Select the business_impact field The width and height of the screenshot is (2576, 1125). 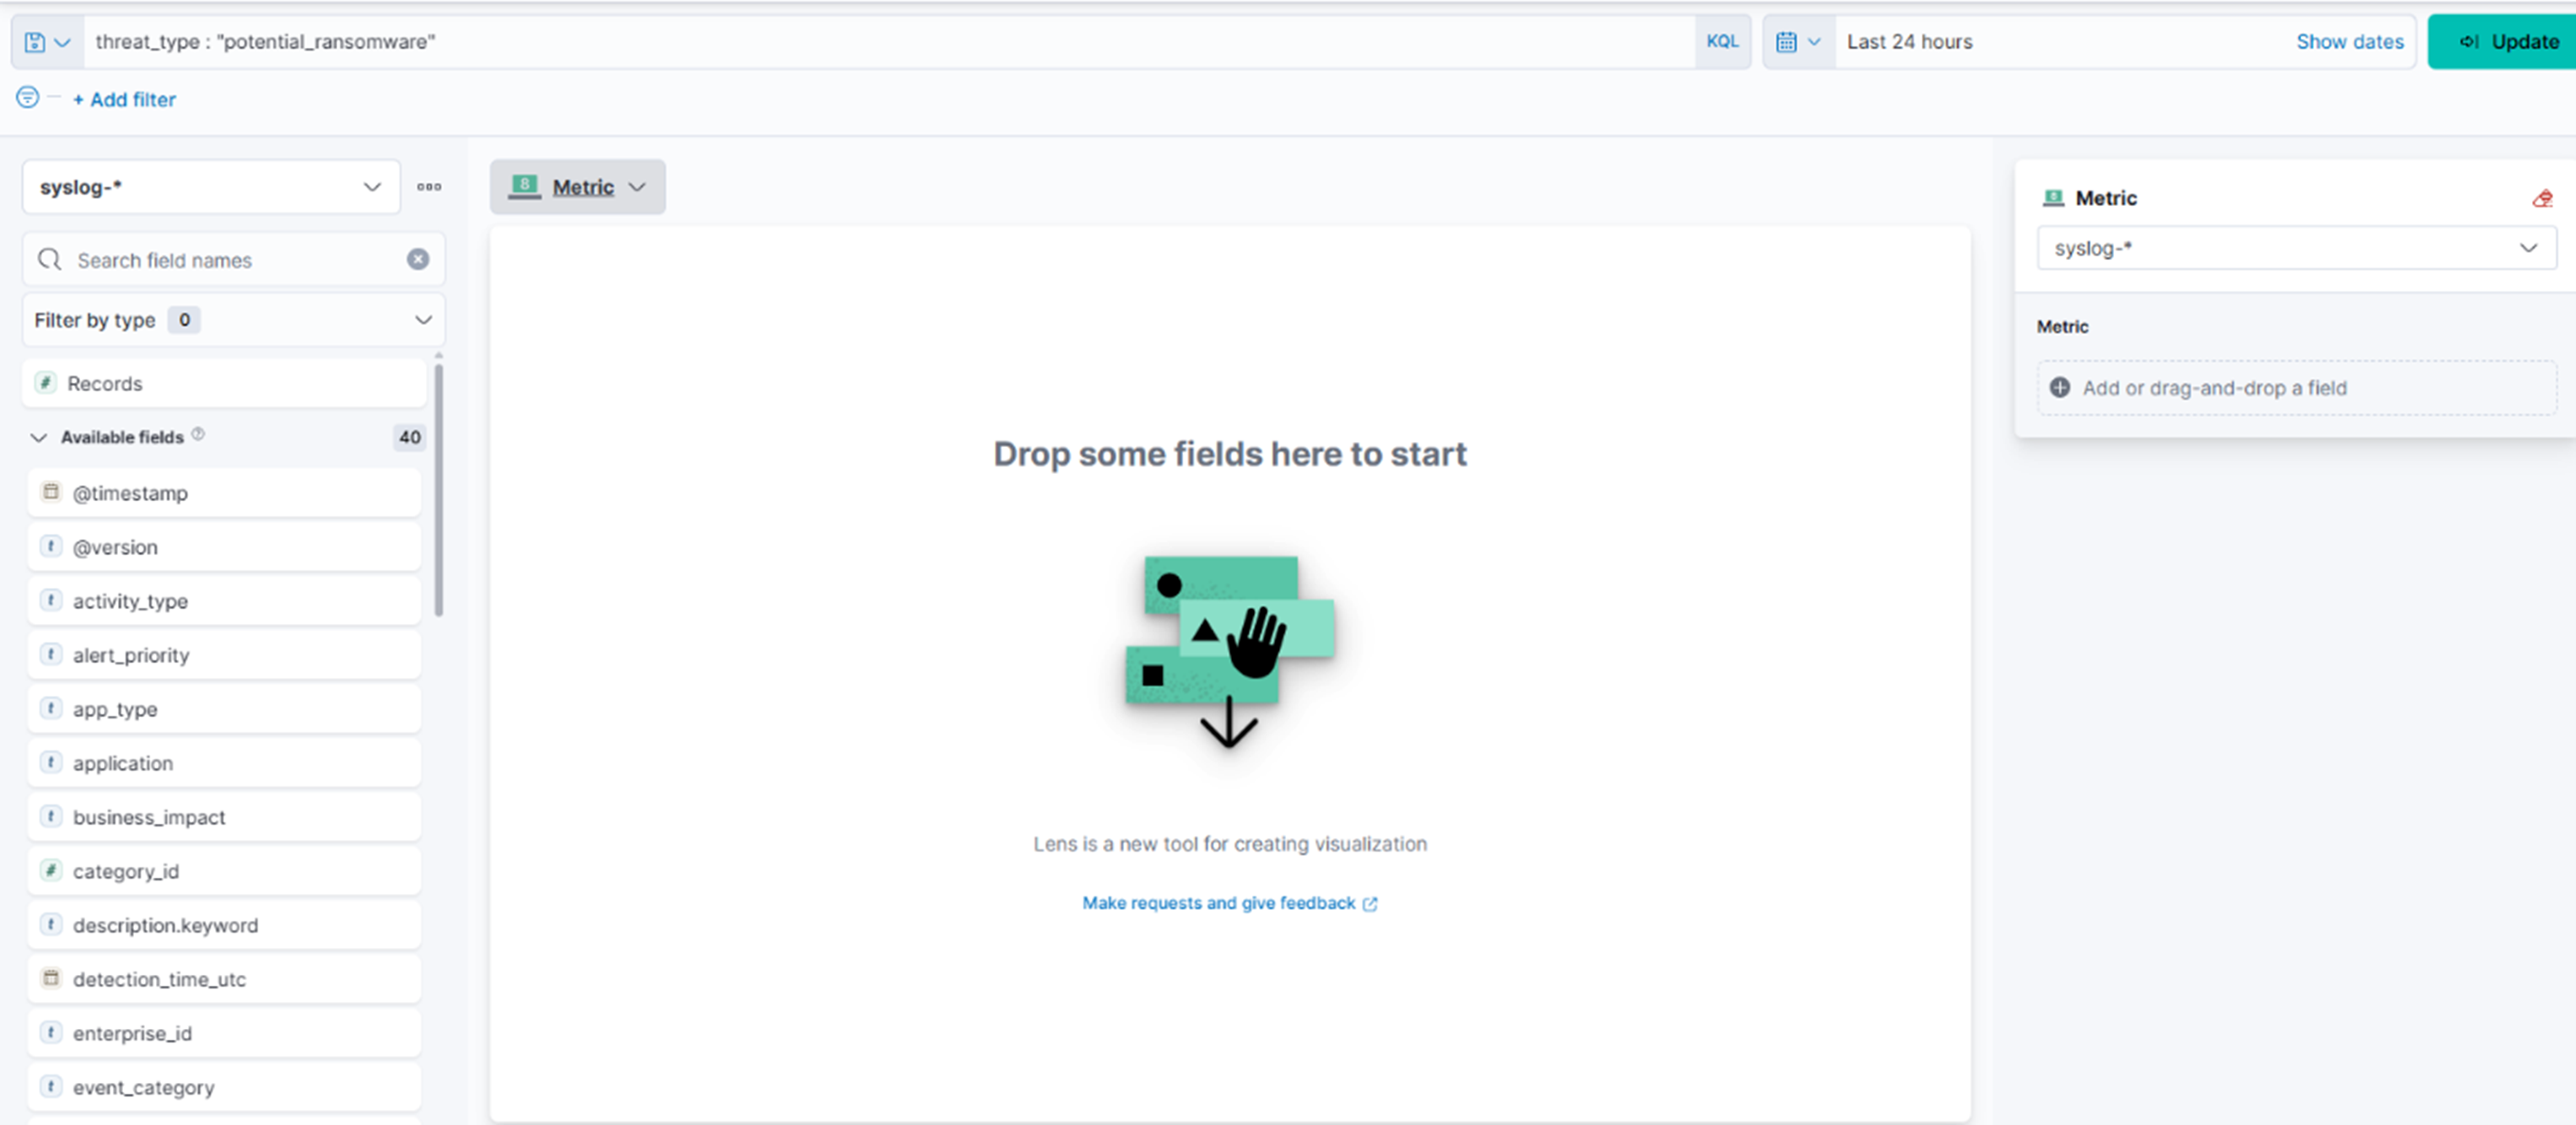click(x=224, y=817)
